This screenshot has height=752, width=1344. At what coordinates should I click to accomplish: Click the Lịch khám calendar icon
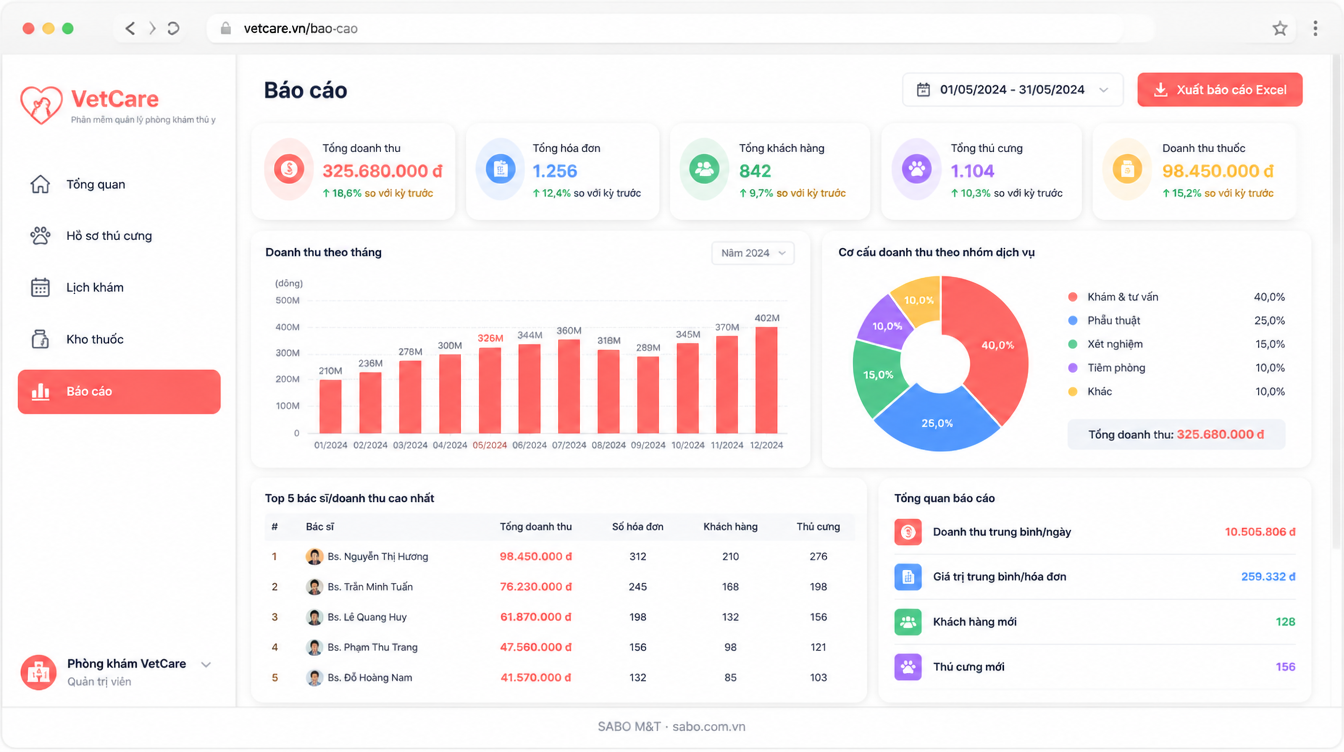tap(40, 288)
